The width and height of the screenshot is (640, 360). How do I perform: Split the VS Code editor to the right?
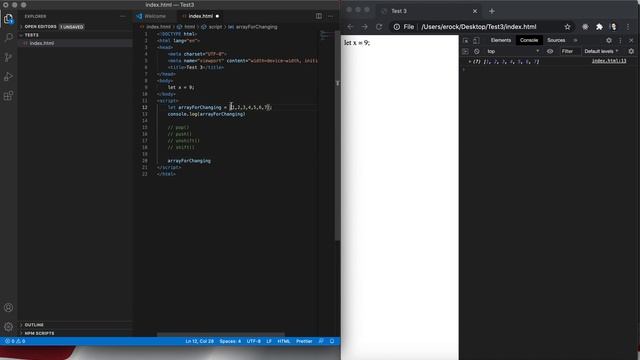coord(319,16)
